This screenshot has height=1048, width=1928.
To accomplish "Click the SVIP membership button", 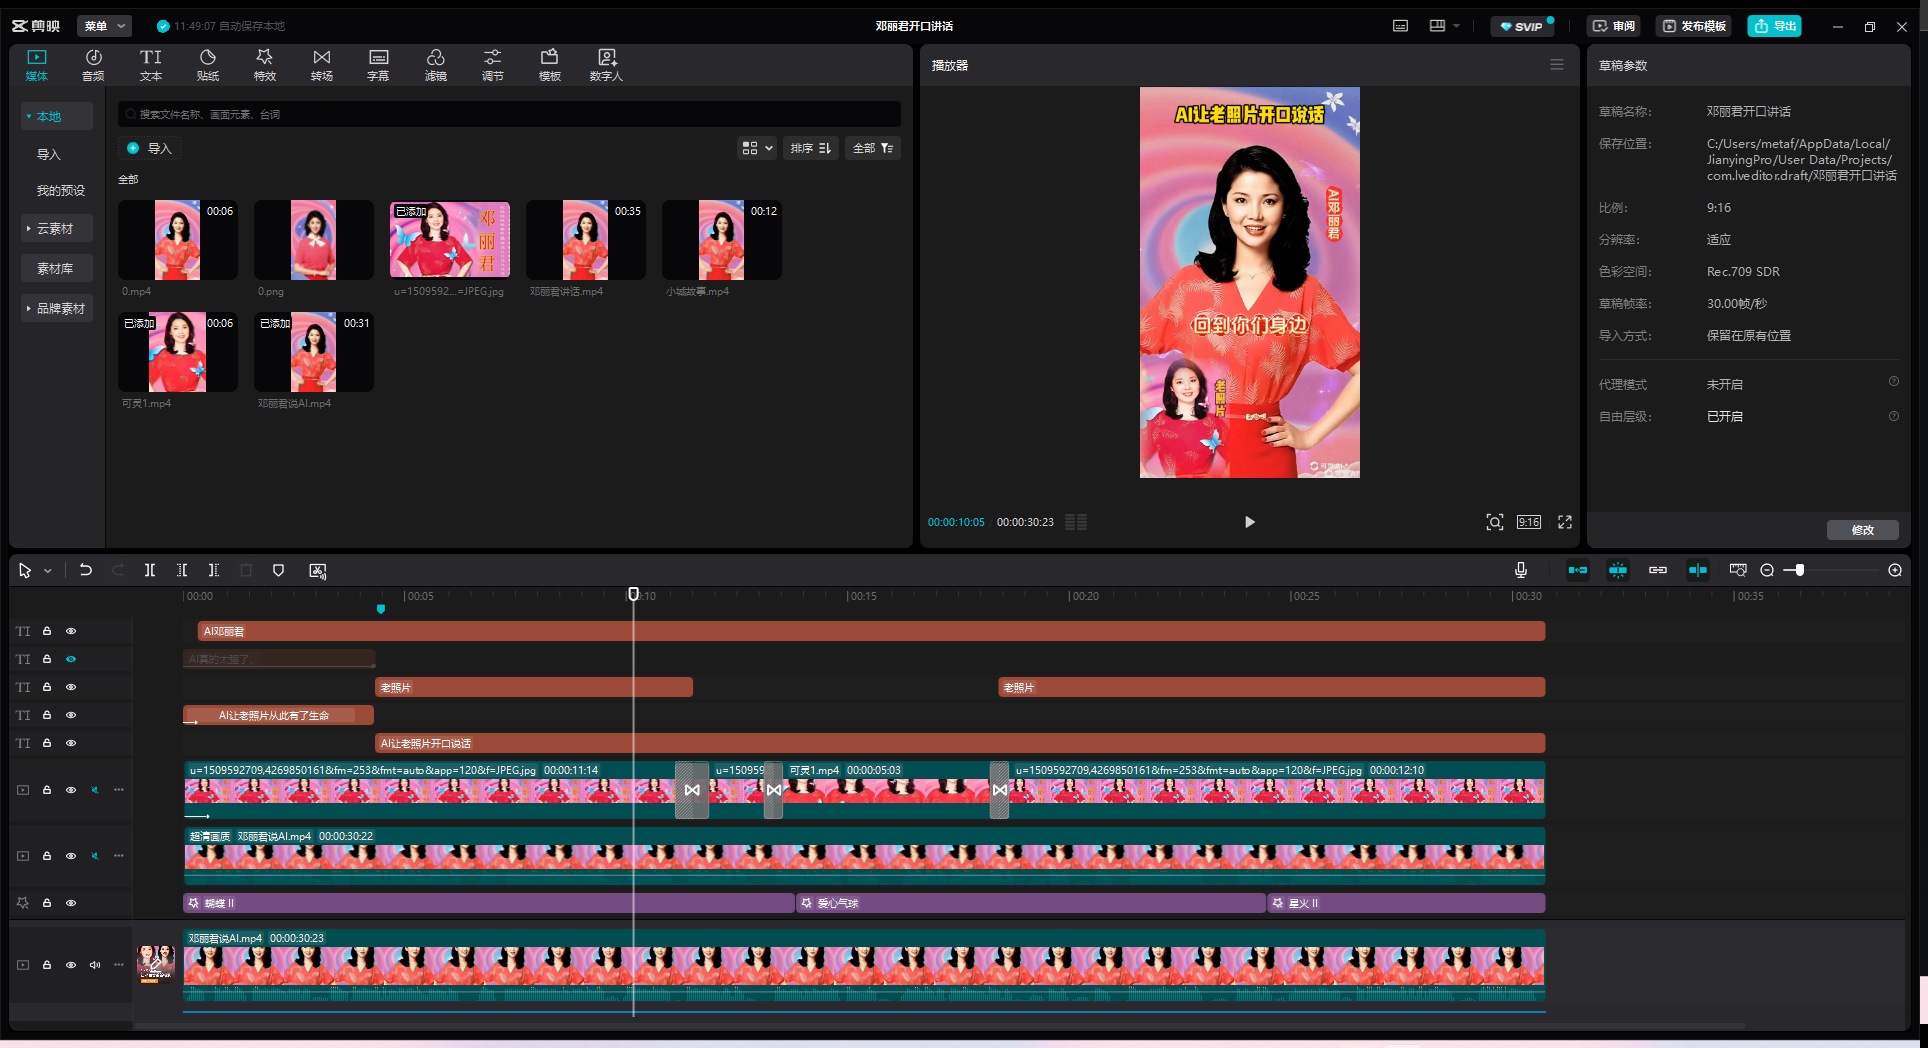I will point(1522,26).
